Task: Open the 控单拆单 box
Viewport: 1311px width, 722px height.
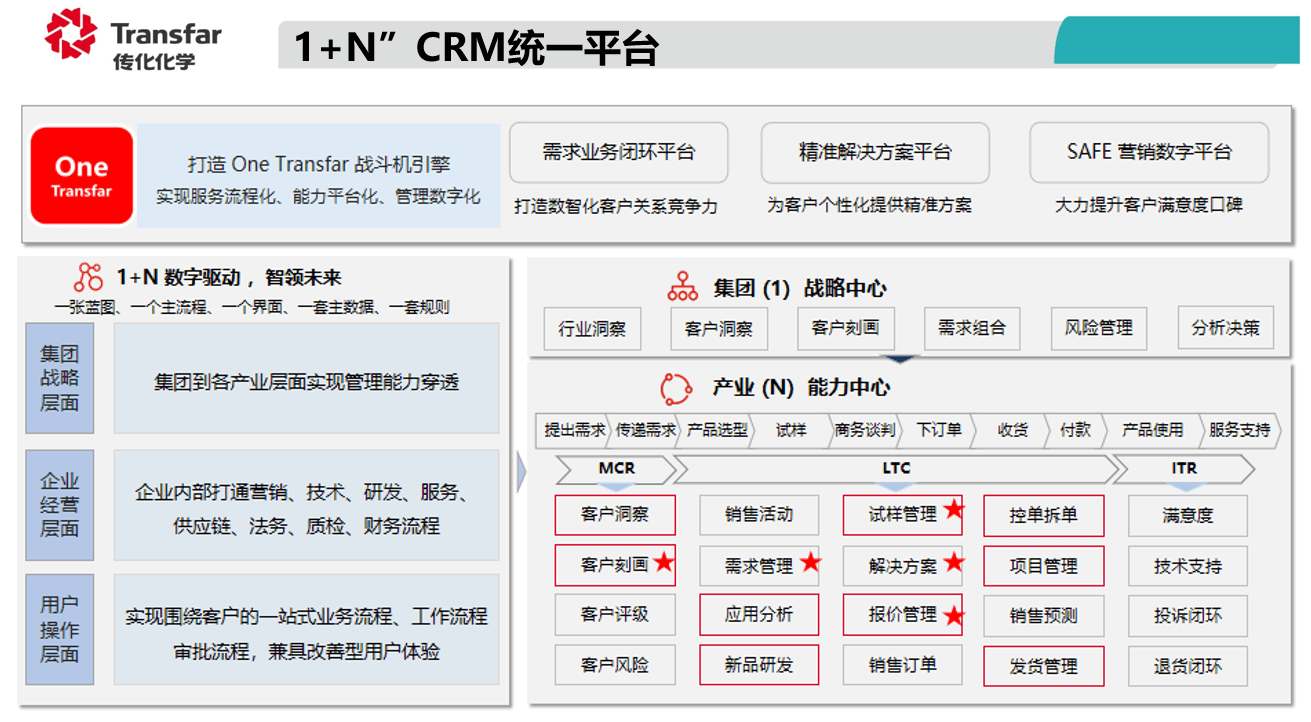Action: pyautogui.click(x=1044, y=516)
